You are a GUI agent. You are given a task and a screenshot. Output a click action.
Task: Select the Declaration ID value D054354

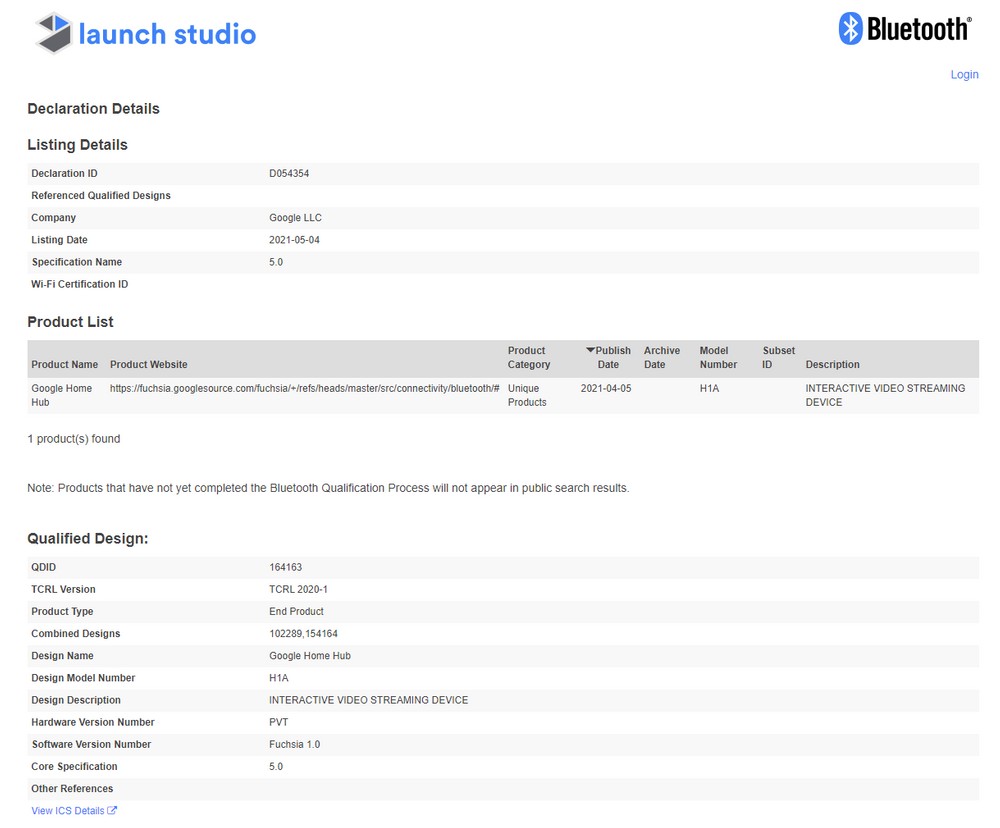click(289, 173)
